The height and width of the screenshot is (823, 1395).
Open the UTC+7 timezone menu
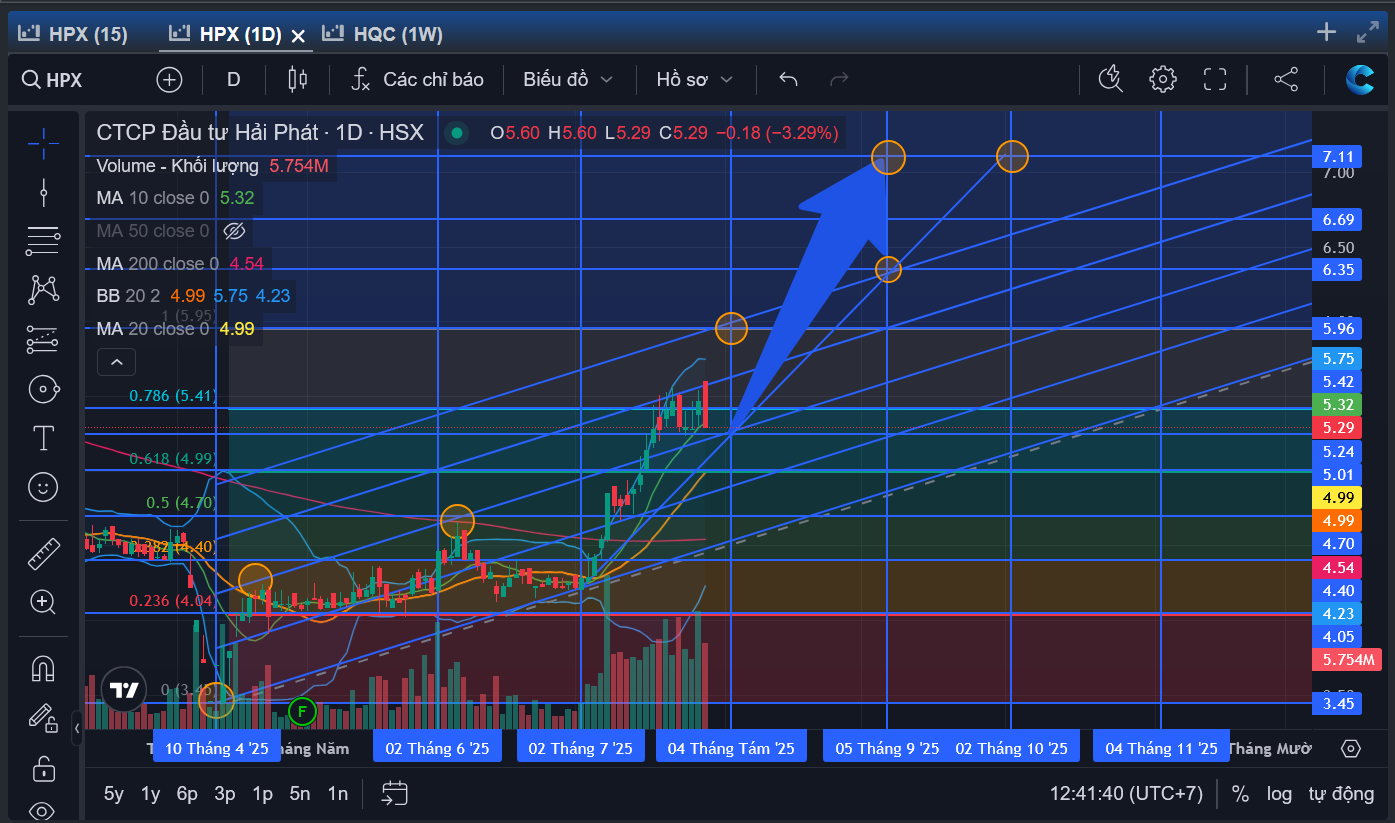(x=1126, y=794)
